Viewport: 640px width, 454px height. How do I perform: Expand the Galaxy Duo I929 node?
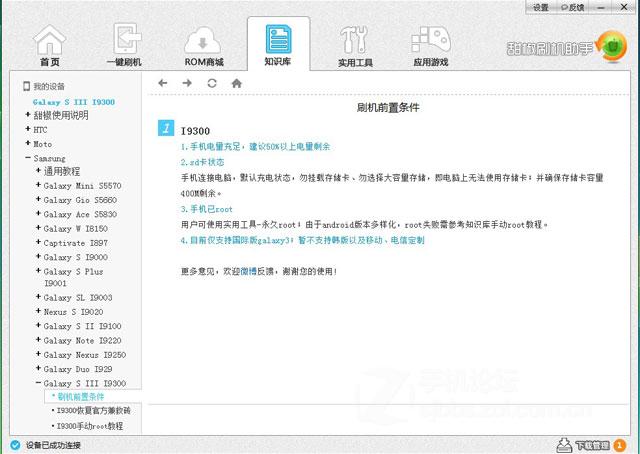(x=38, y=368)
